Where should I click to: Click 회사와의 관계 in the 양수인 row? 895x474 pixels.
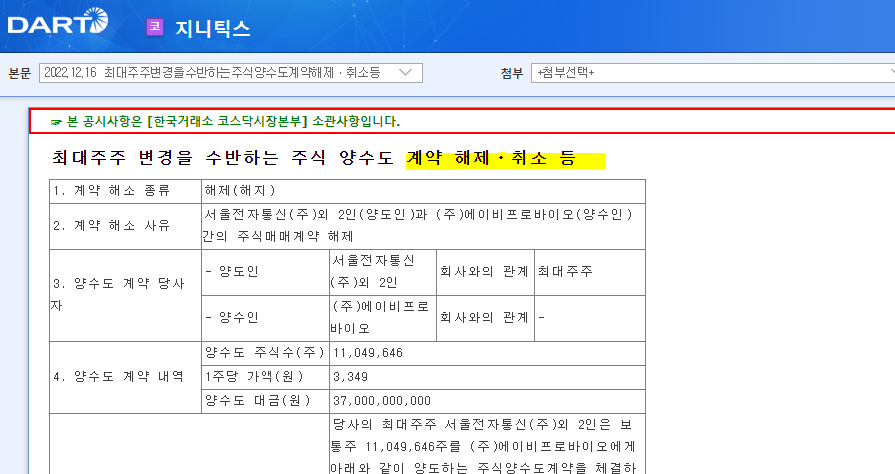[485, 318]
